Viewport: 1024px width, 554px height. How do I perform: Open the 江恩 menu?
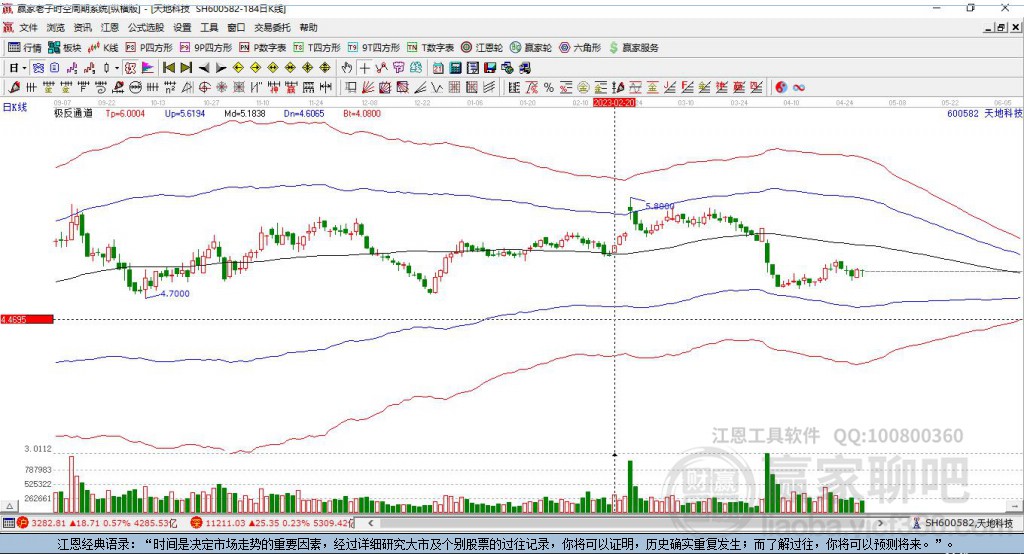(110, 27)
